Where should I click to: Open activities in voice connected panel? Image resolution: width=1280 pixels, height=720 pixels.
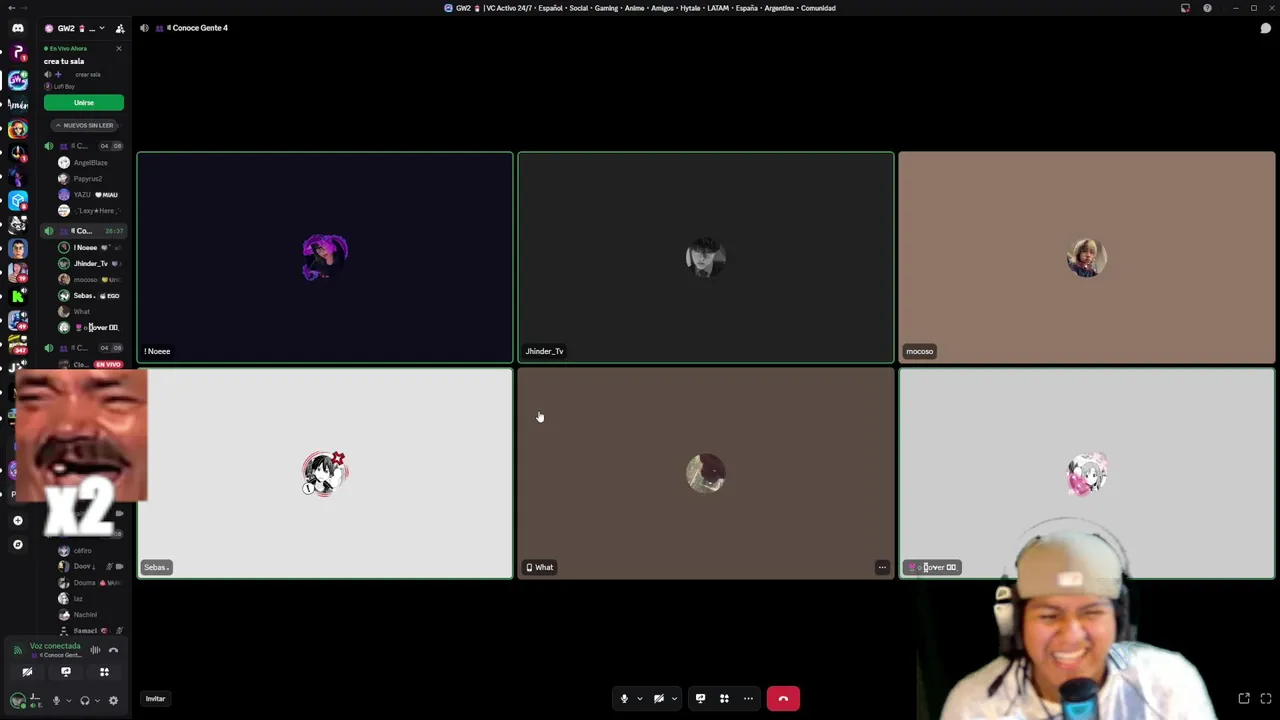[x=104, y=672]
